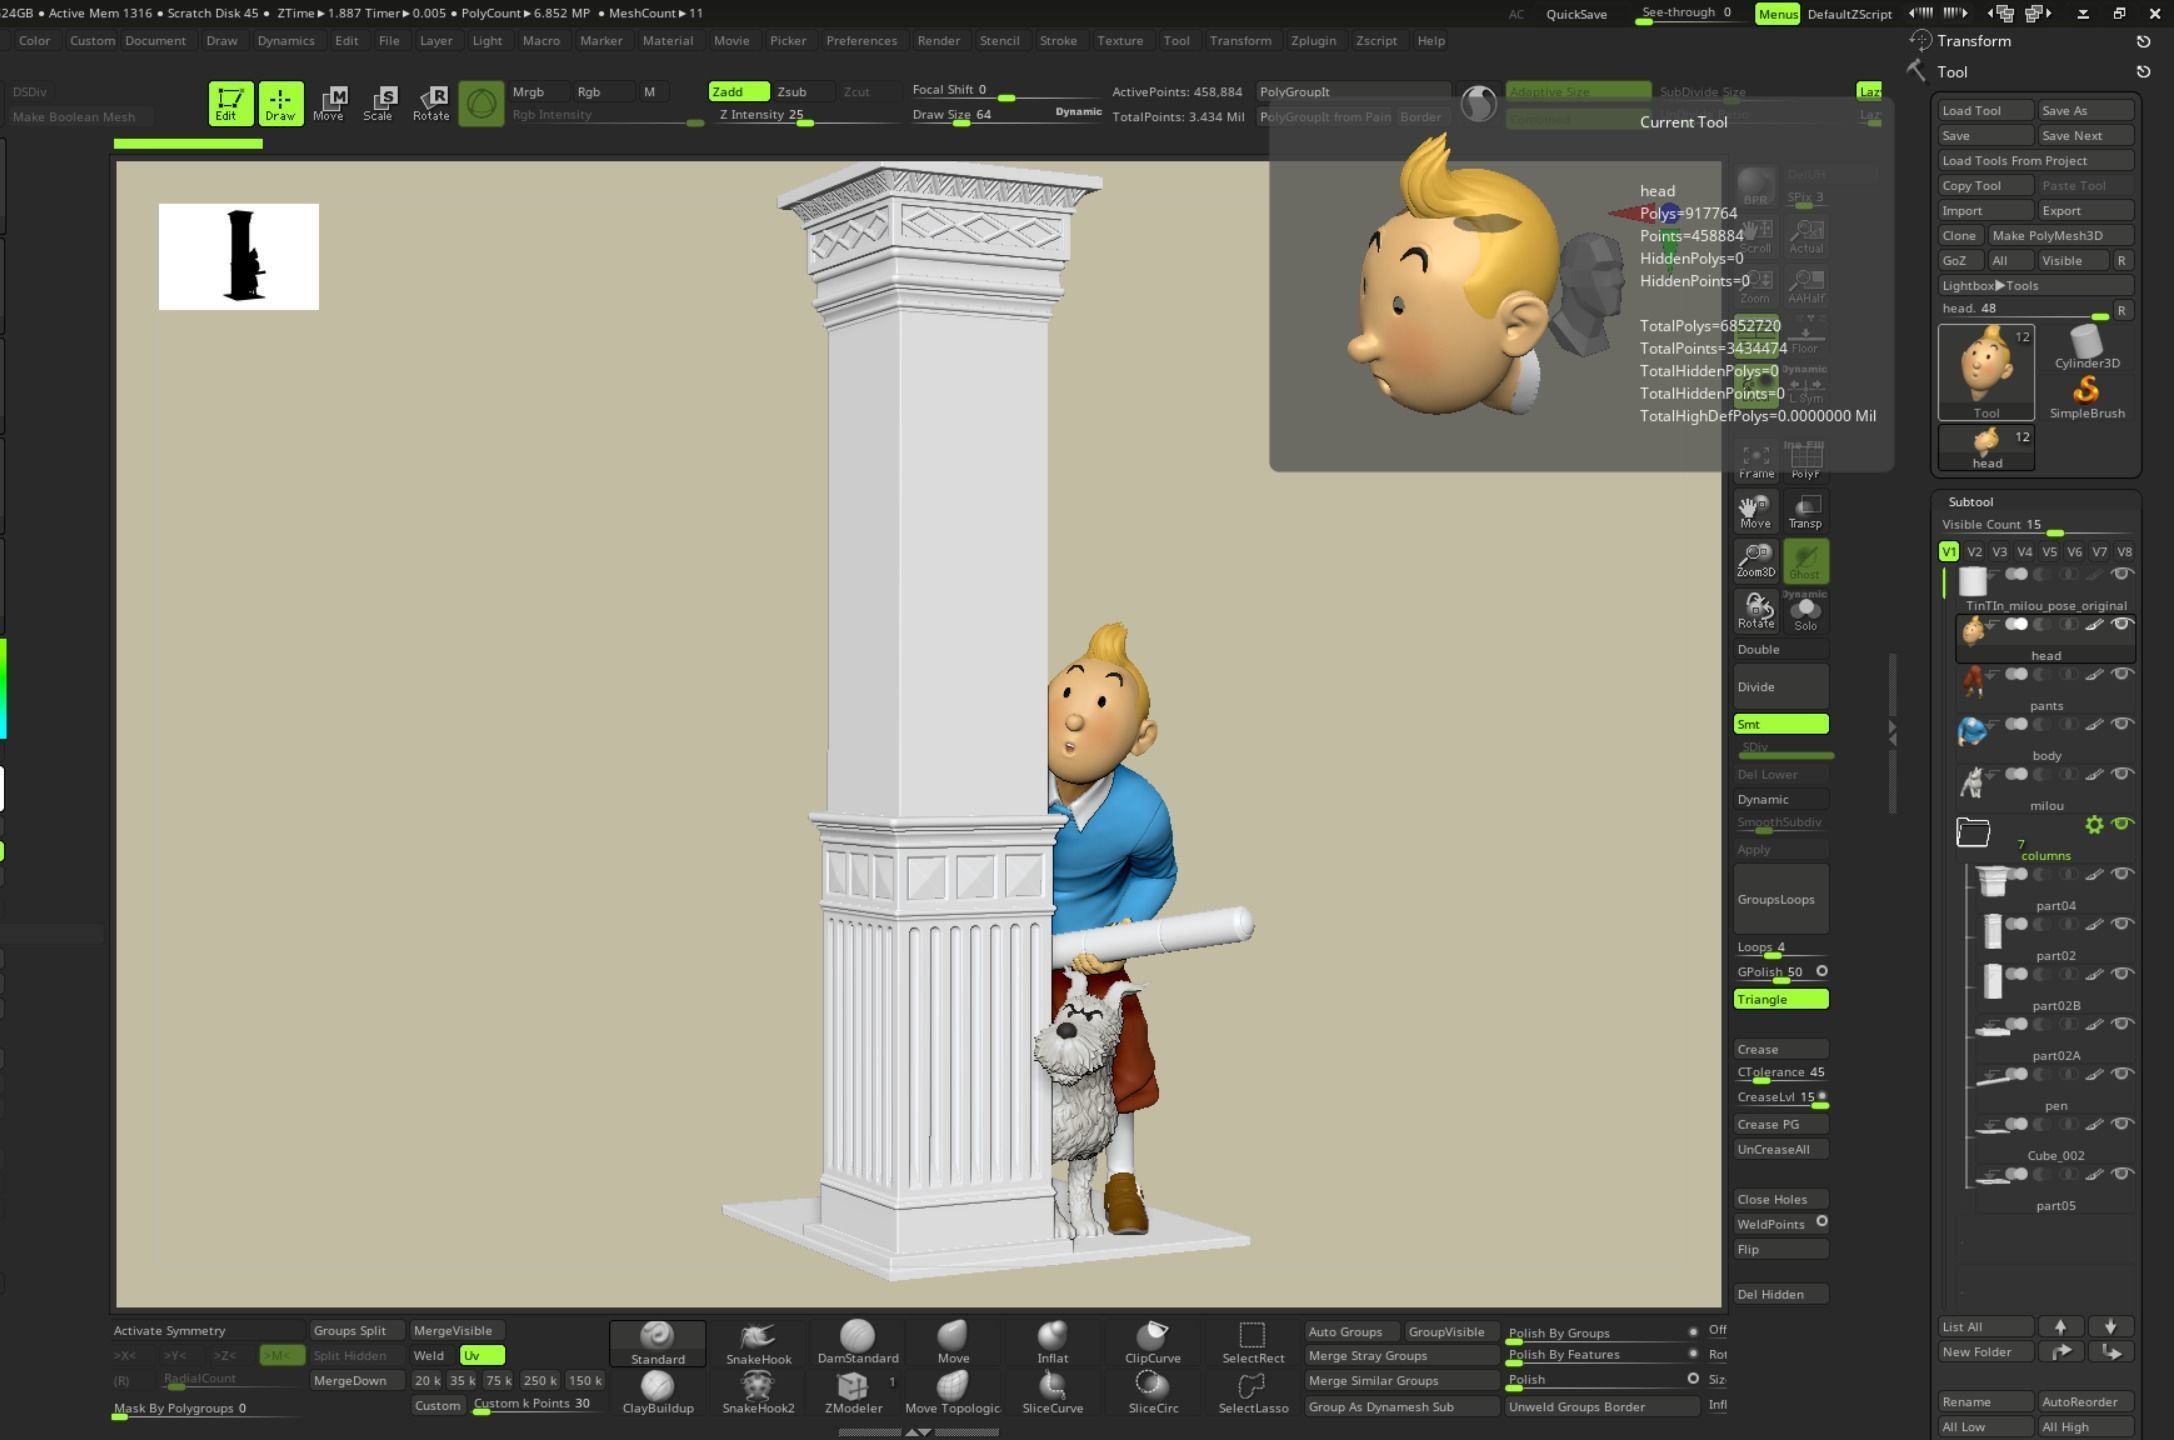Choose the Inflat brush
The image size is (2174, 1440).
point(1052,1343)
